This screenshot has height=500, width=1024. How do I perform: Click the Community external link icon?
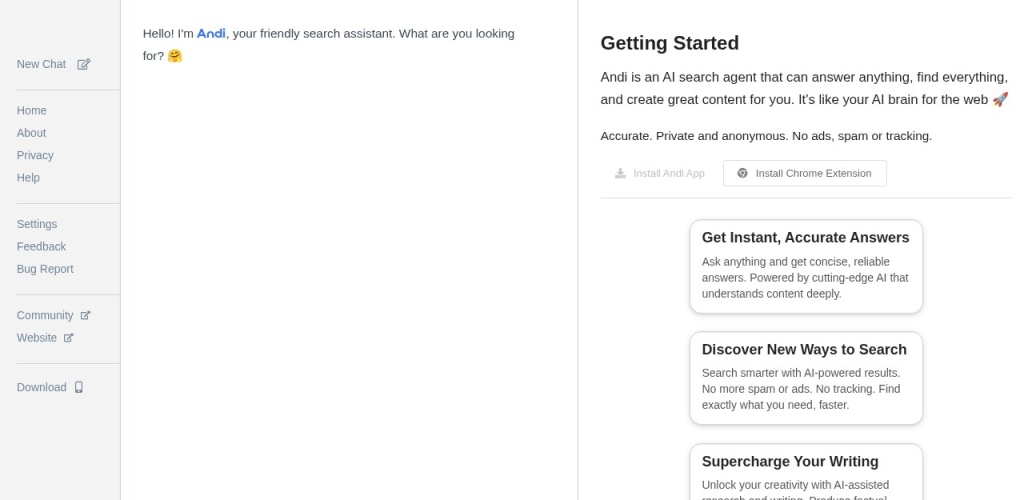(85, 315)
